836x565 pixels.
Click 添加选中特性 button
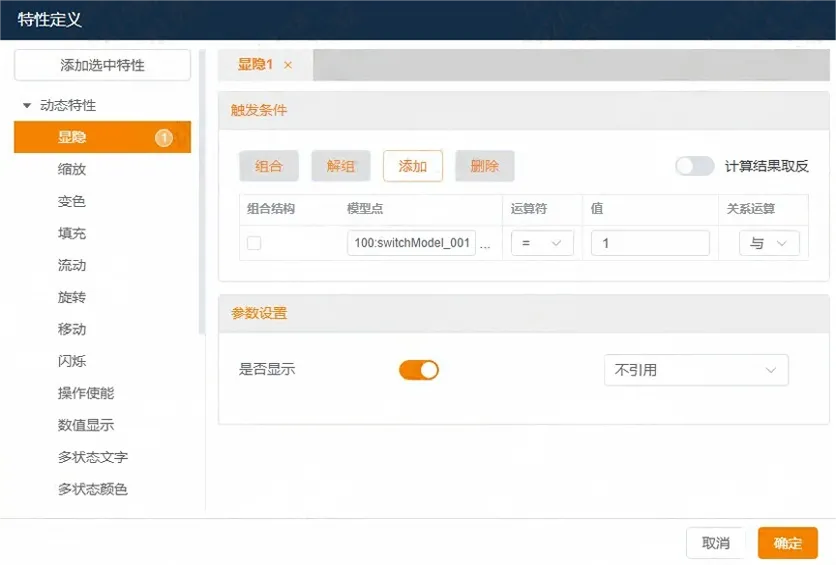pos(102,65)
